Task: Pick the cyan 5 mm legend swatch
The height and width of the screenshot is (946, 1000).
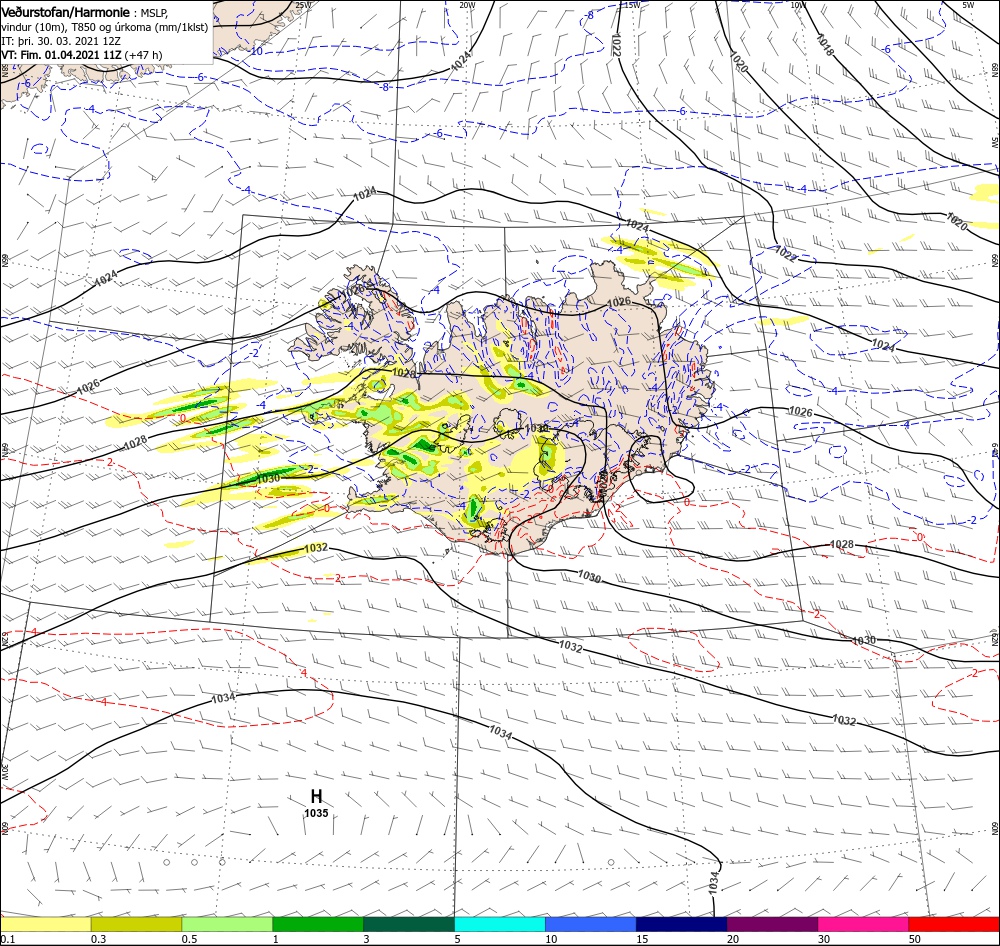Action: tap(500, 924)
